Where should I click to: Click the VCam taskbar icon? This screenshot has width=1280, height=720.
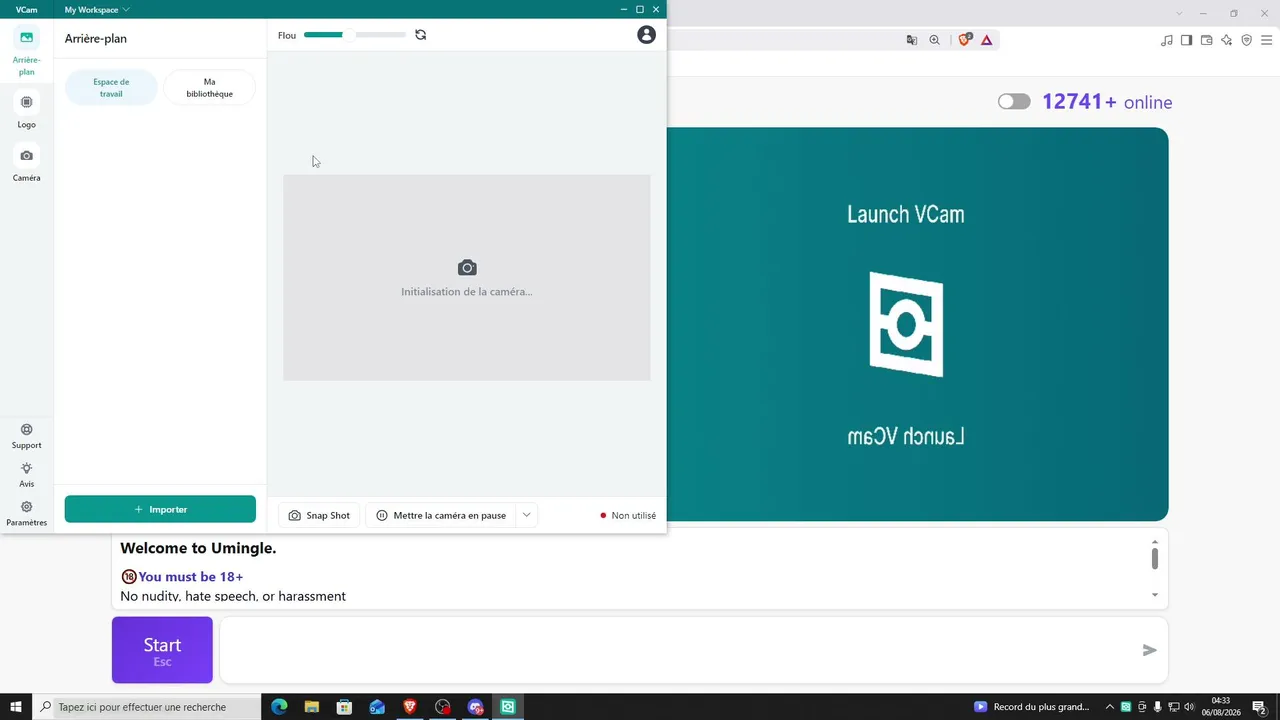pyautogui.click(x=508, y=707)
